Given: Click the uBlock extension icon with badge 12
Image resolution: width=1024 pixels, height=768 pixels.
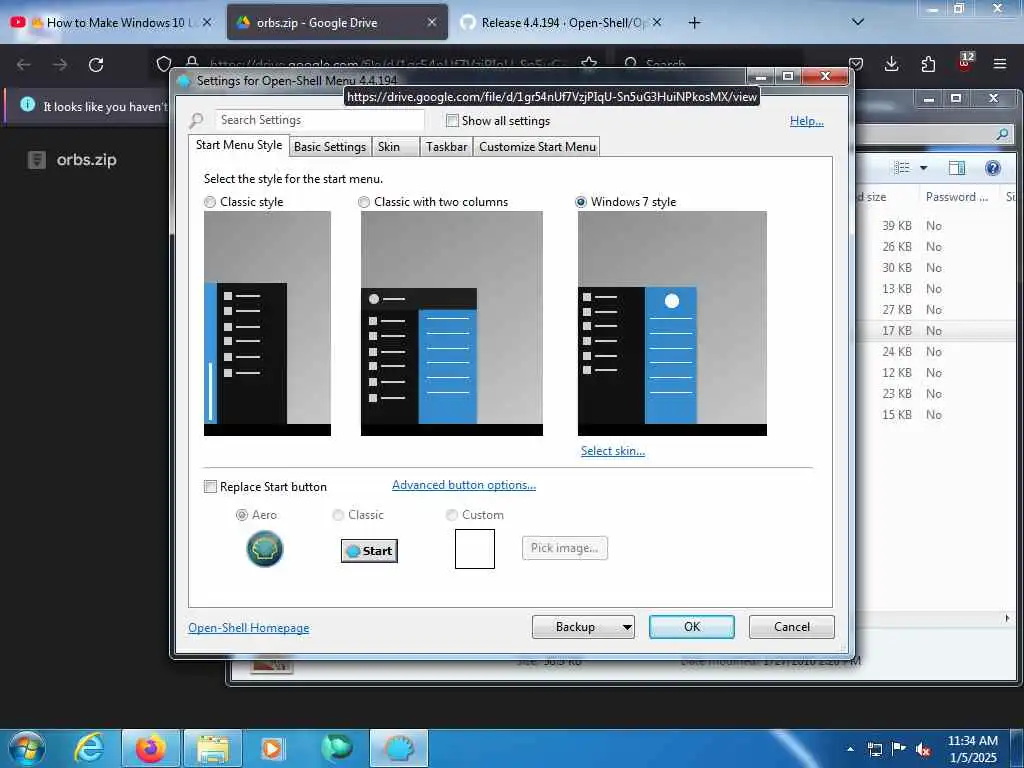Looking at the screenshot, I should click(965, 63).
